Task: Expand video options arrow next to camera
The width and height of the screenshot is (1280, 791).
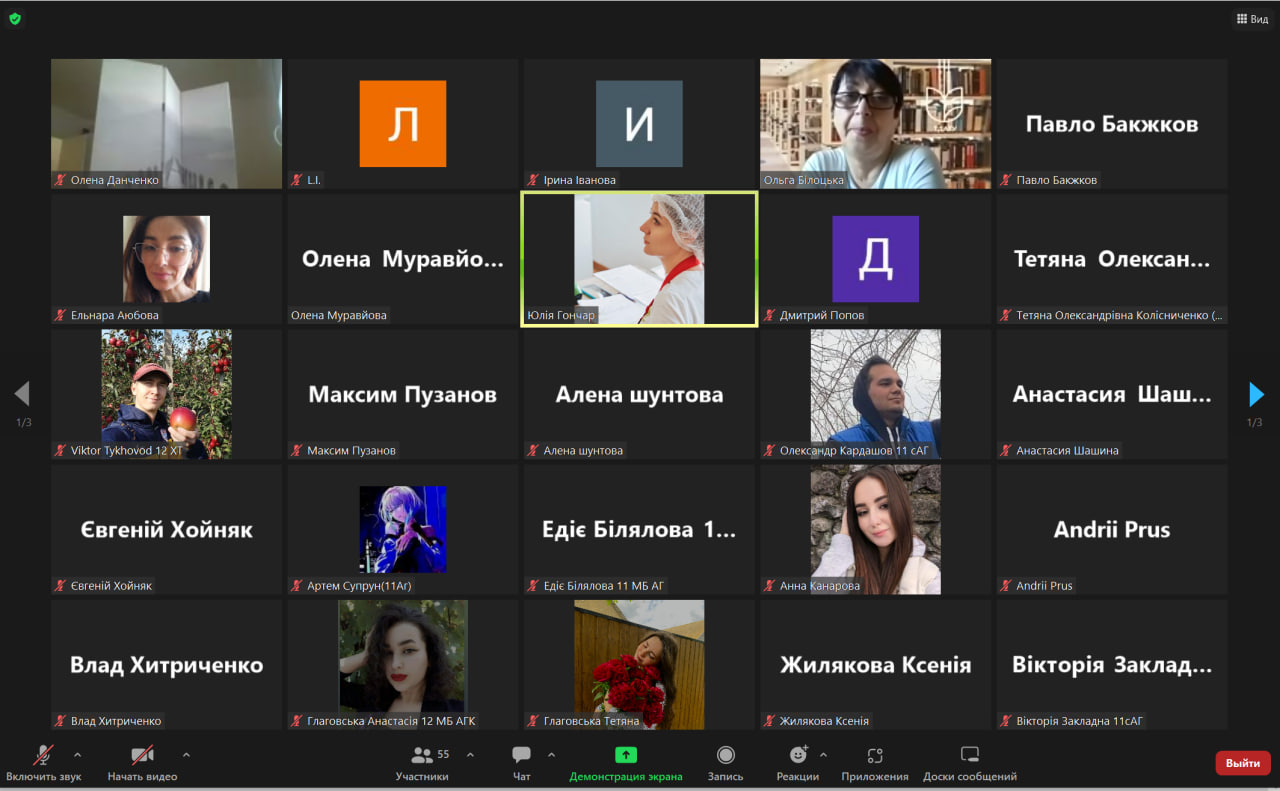Action: 186,755
